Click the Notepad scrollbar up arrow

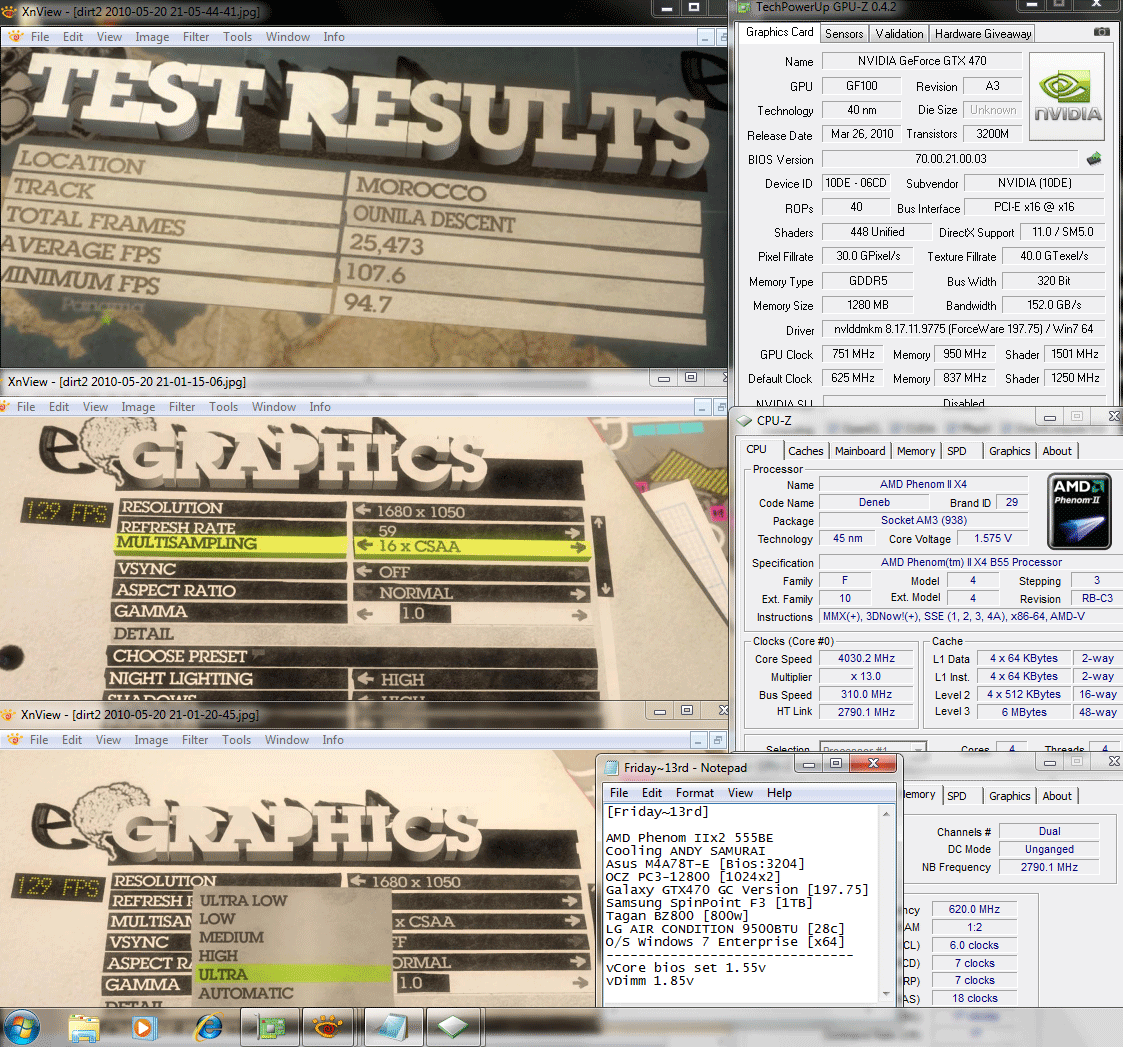(x=887, y=814)
